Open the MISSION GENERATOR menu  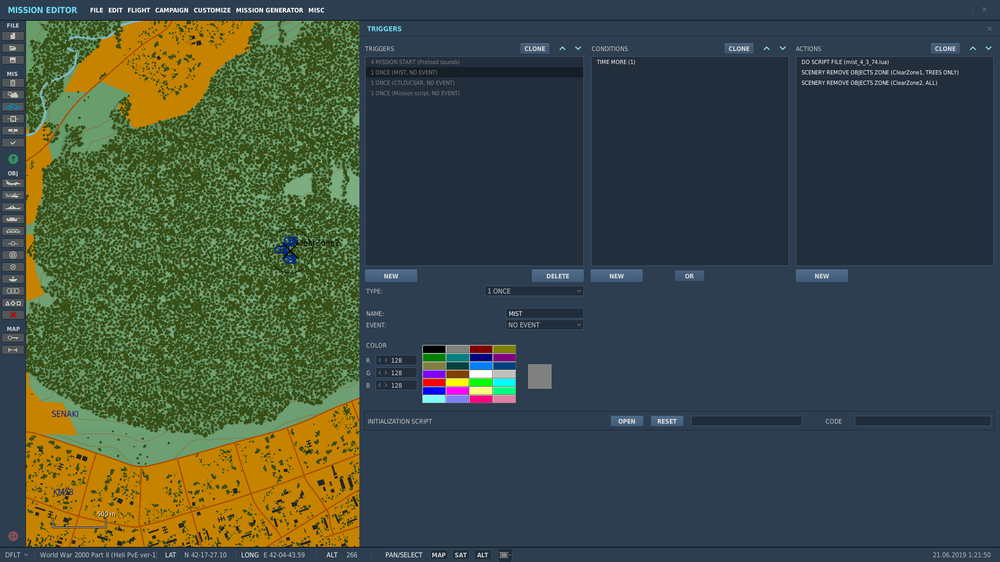pyautogui.click(x=269, y=10)
